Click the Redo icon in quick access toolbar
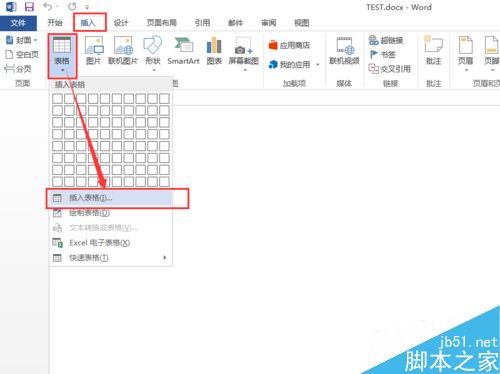The width and height of the screenshot is (500, 374). click(x=72, y=6)
